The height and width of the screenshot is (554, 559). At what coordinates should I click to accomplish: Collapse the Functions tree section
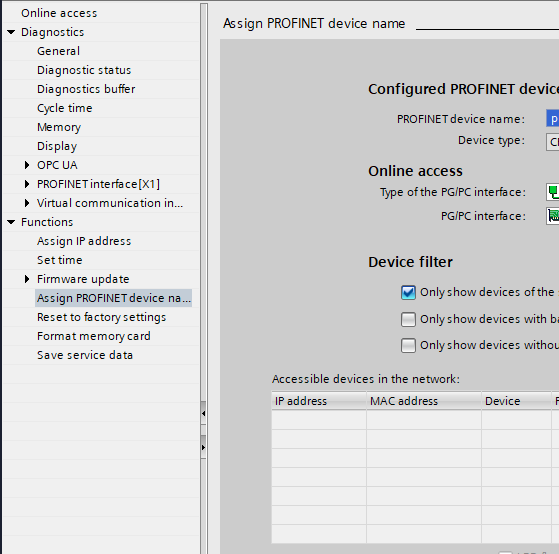tap(11, 222)
